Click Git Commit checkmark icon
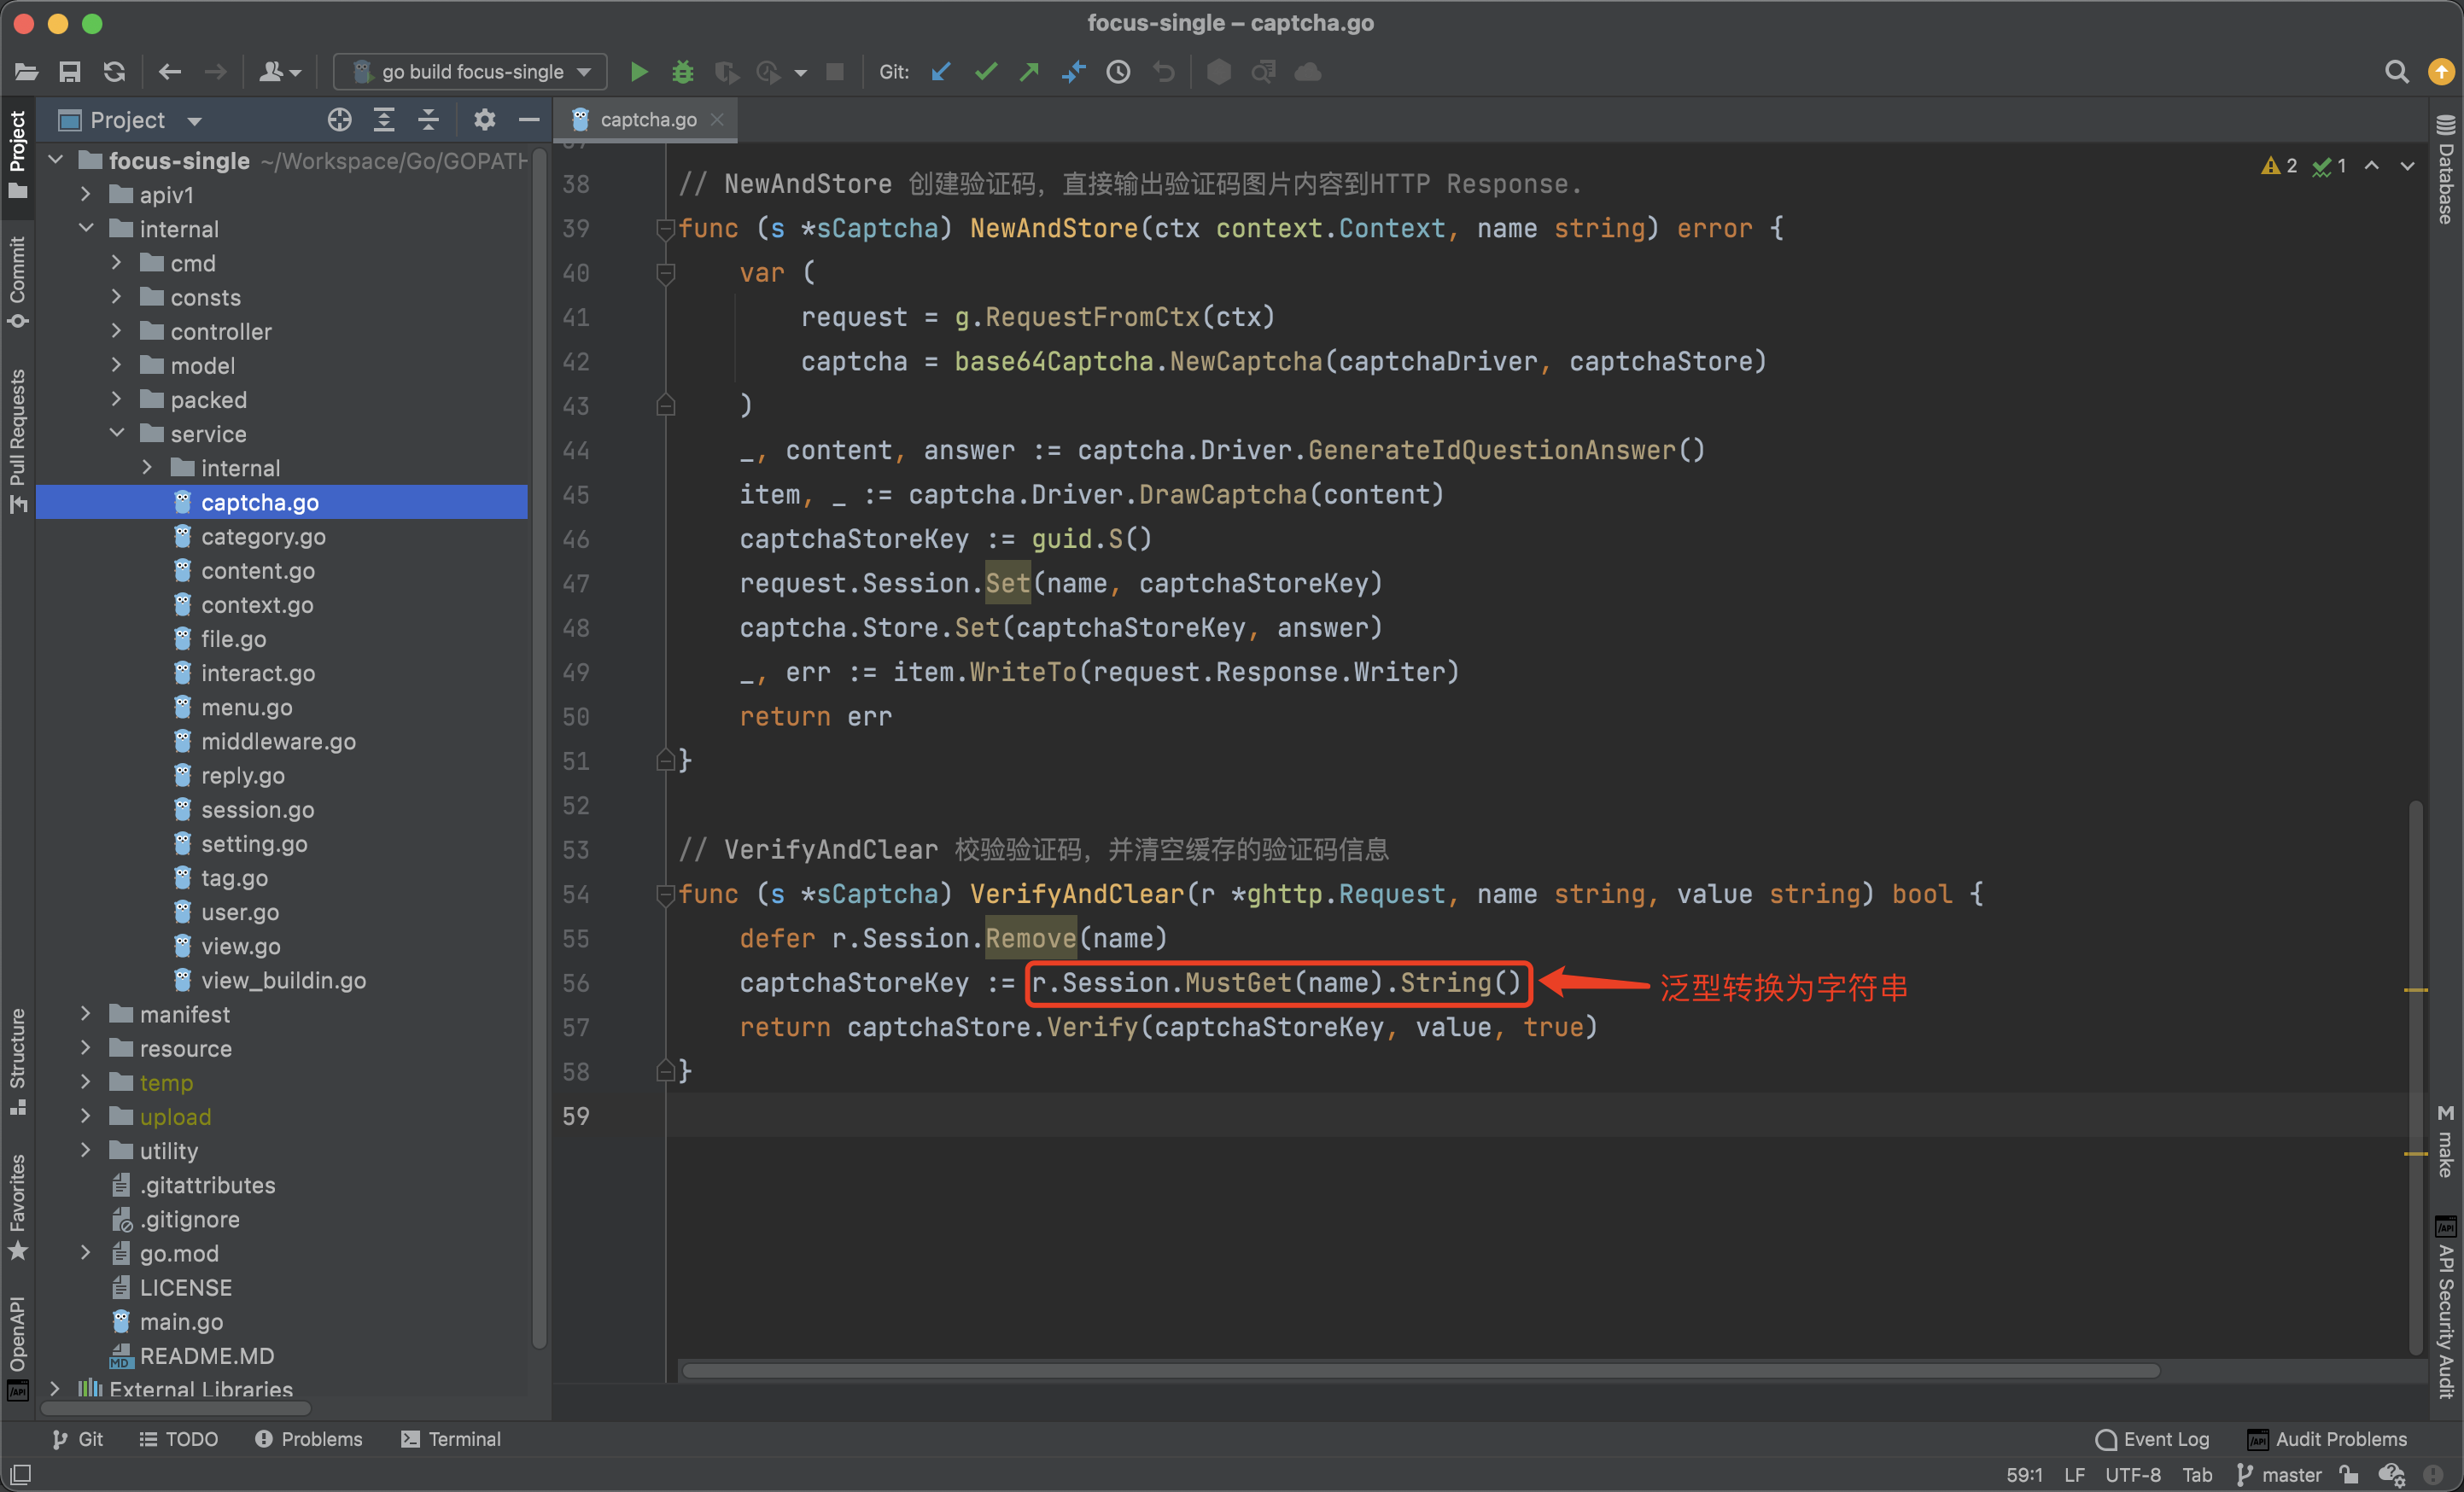The image size is (2464, 1492). click(x=985, y=72)
